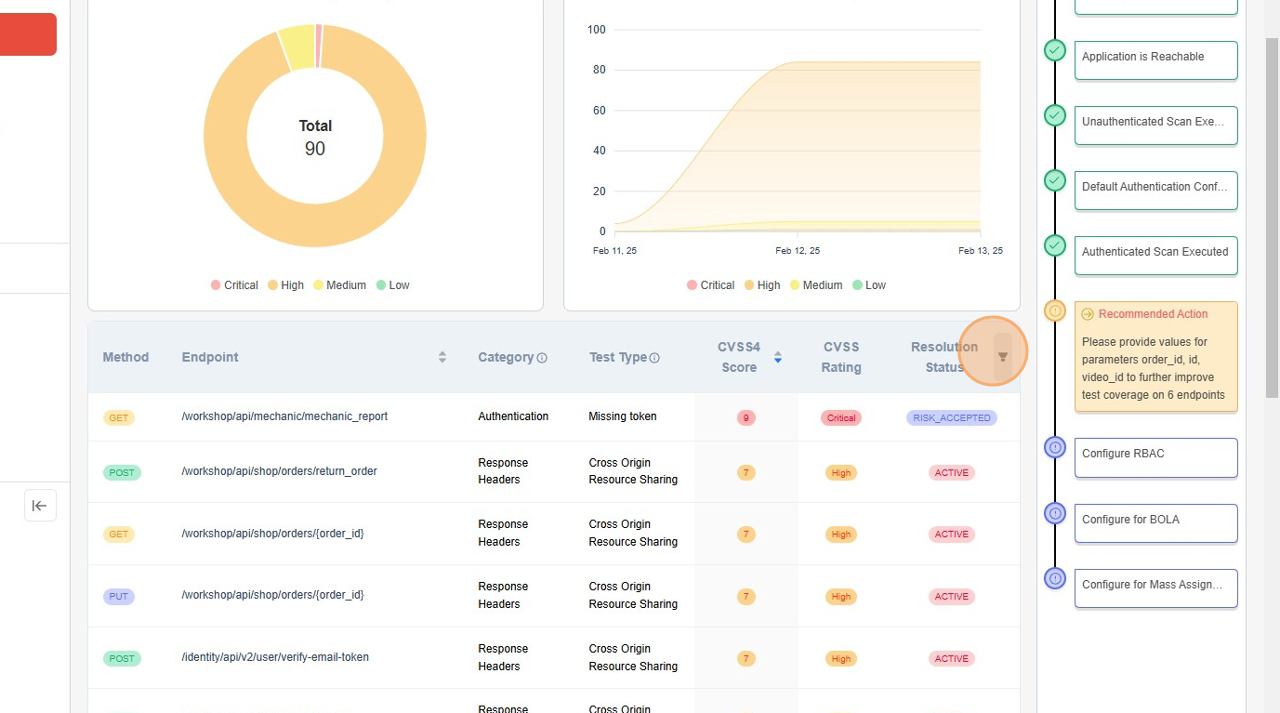Collapse the sidebar with arrow icon
The height and width of the screenshot is (713, 1280).
click(x=40, y=506)
